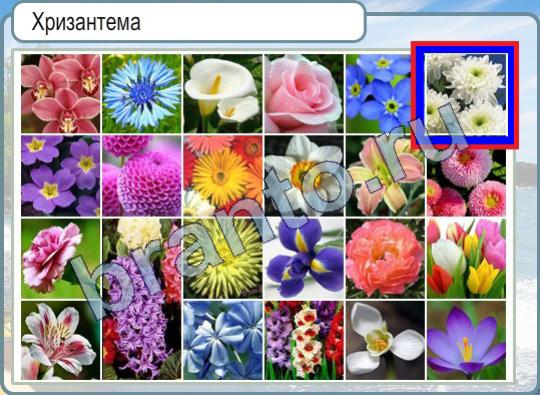Select the yellow spiky aster picture
Image resolution: width=540 pixels, height=395 pixels.
(x=223, y=258)
